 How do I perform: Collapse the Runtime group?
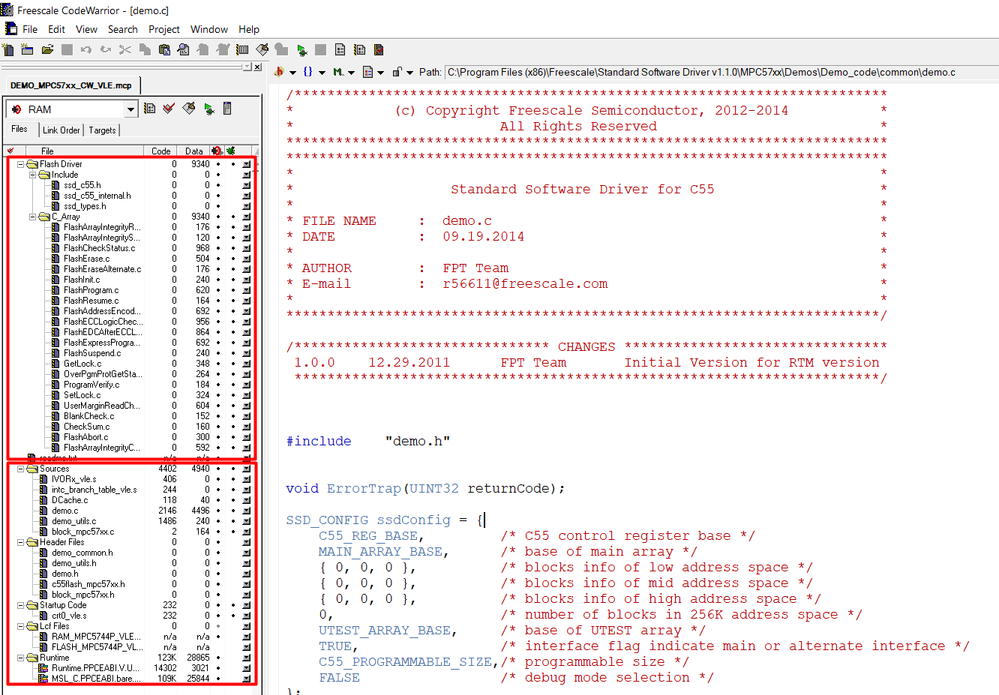coord(20,657)
